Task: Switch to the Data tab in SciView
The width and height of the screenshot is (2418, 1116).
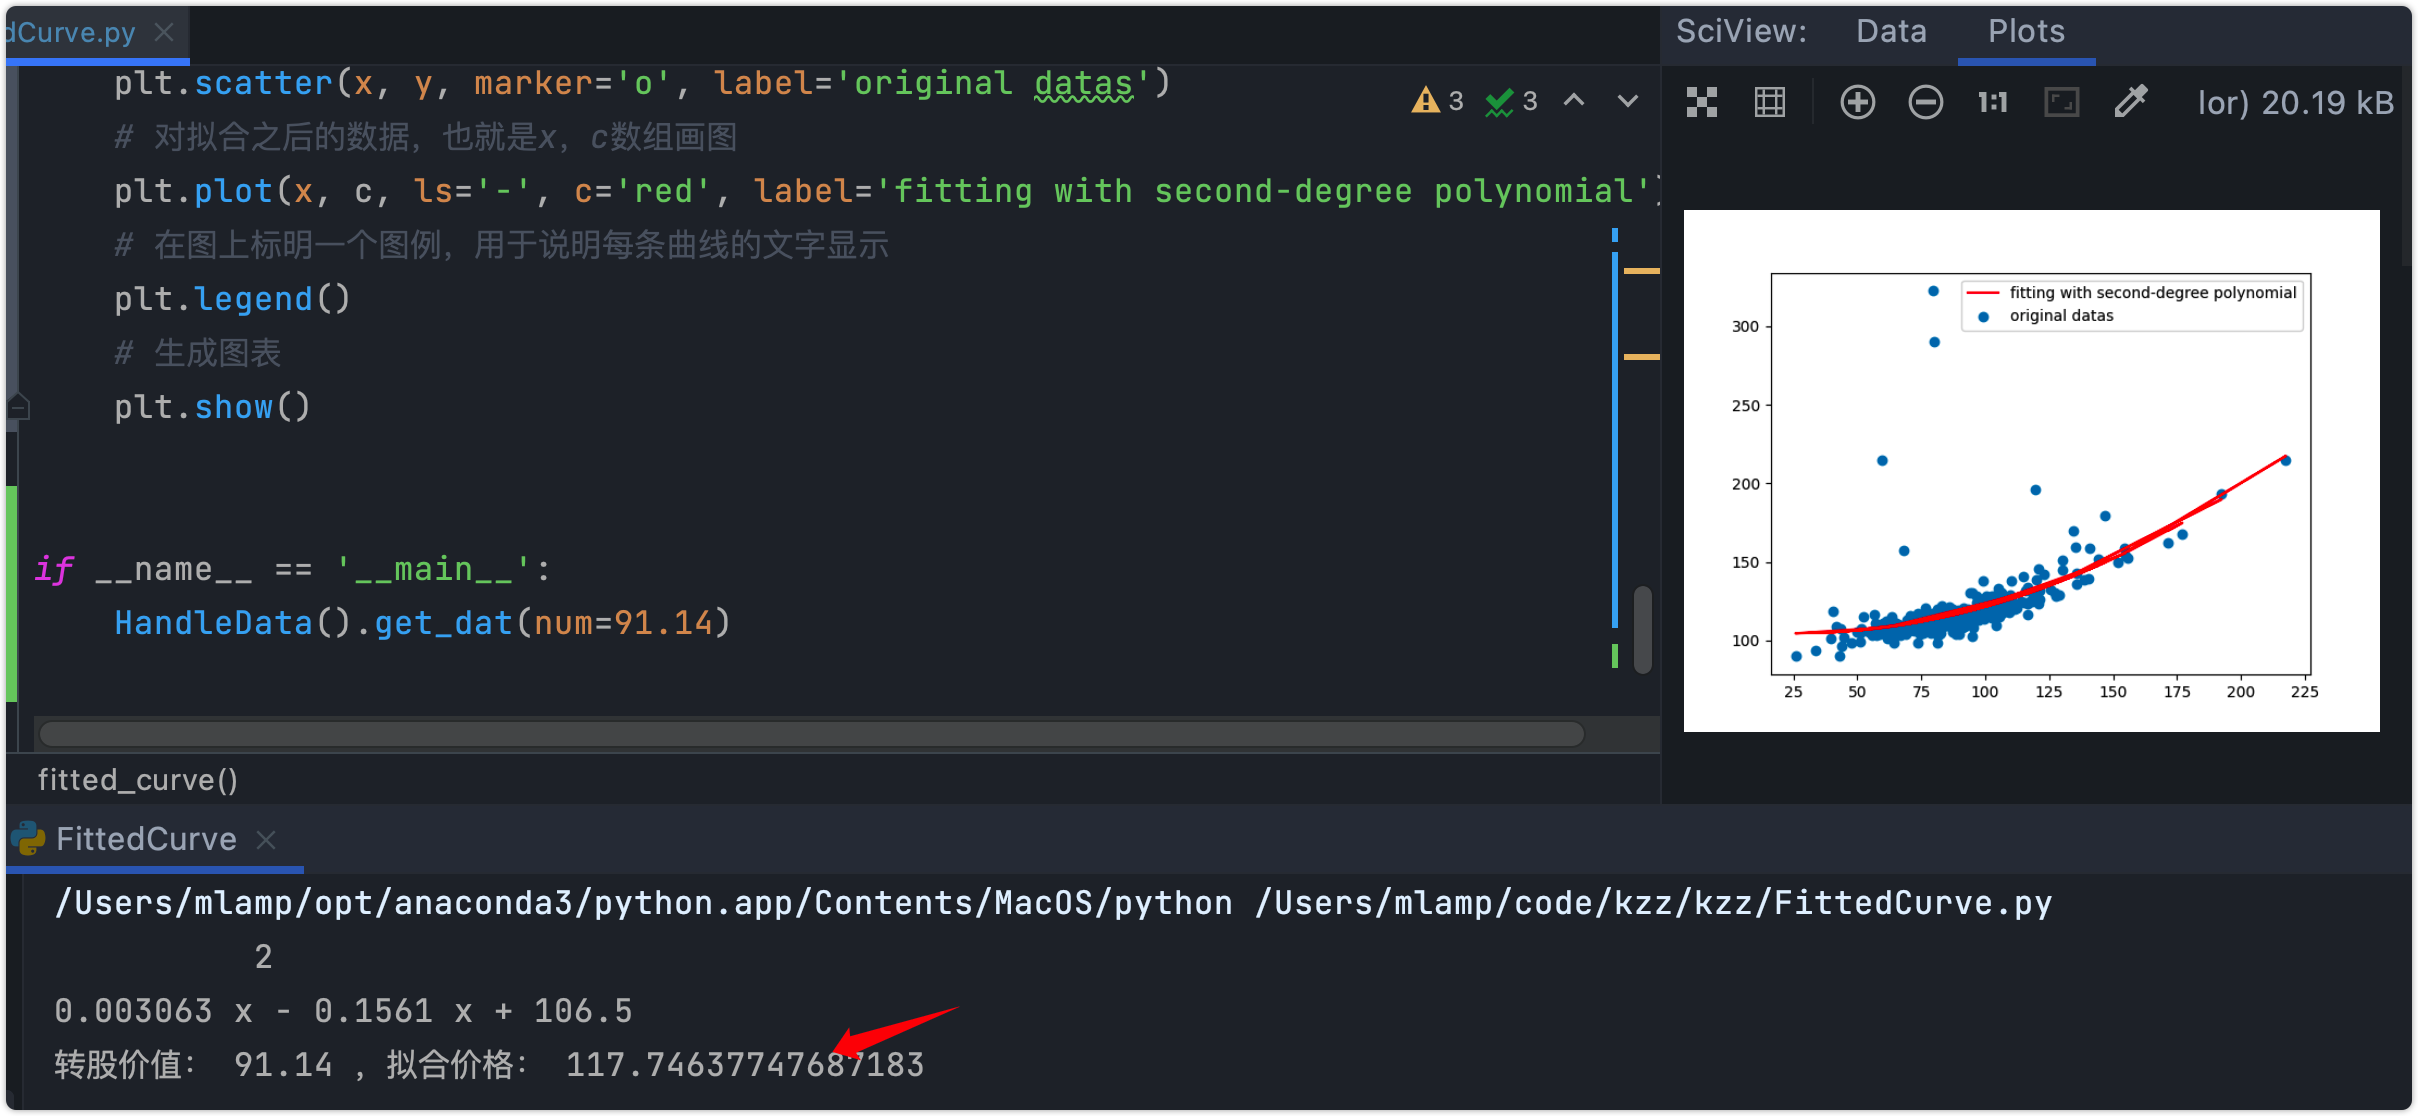Action: pyautogui.click(x=1891, y=31)
